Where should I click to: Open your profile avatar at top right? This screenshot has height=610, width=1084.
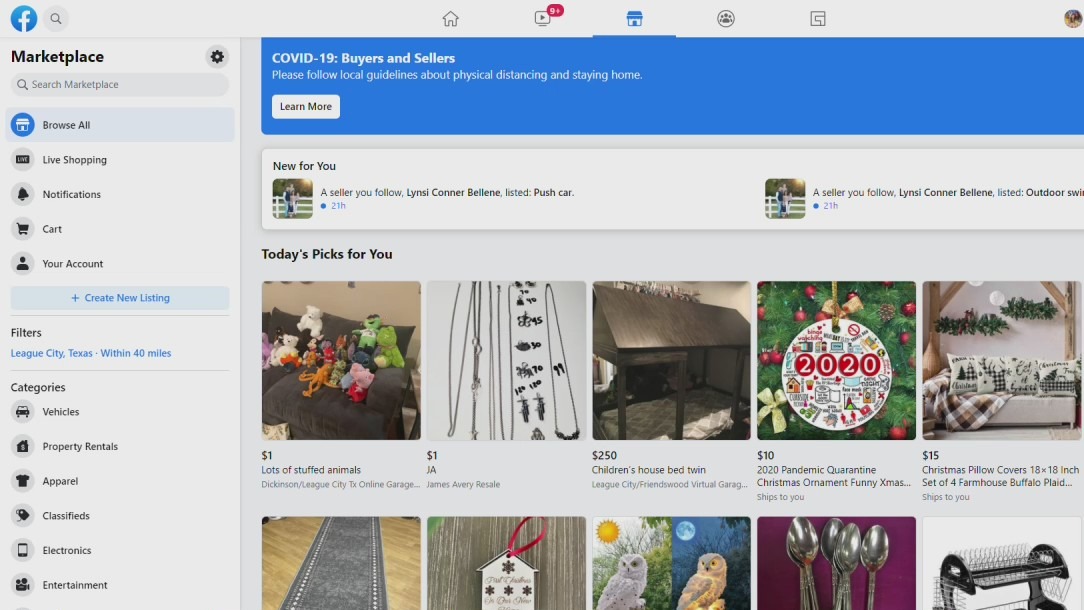tap(1070, 18)
